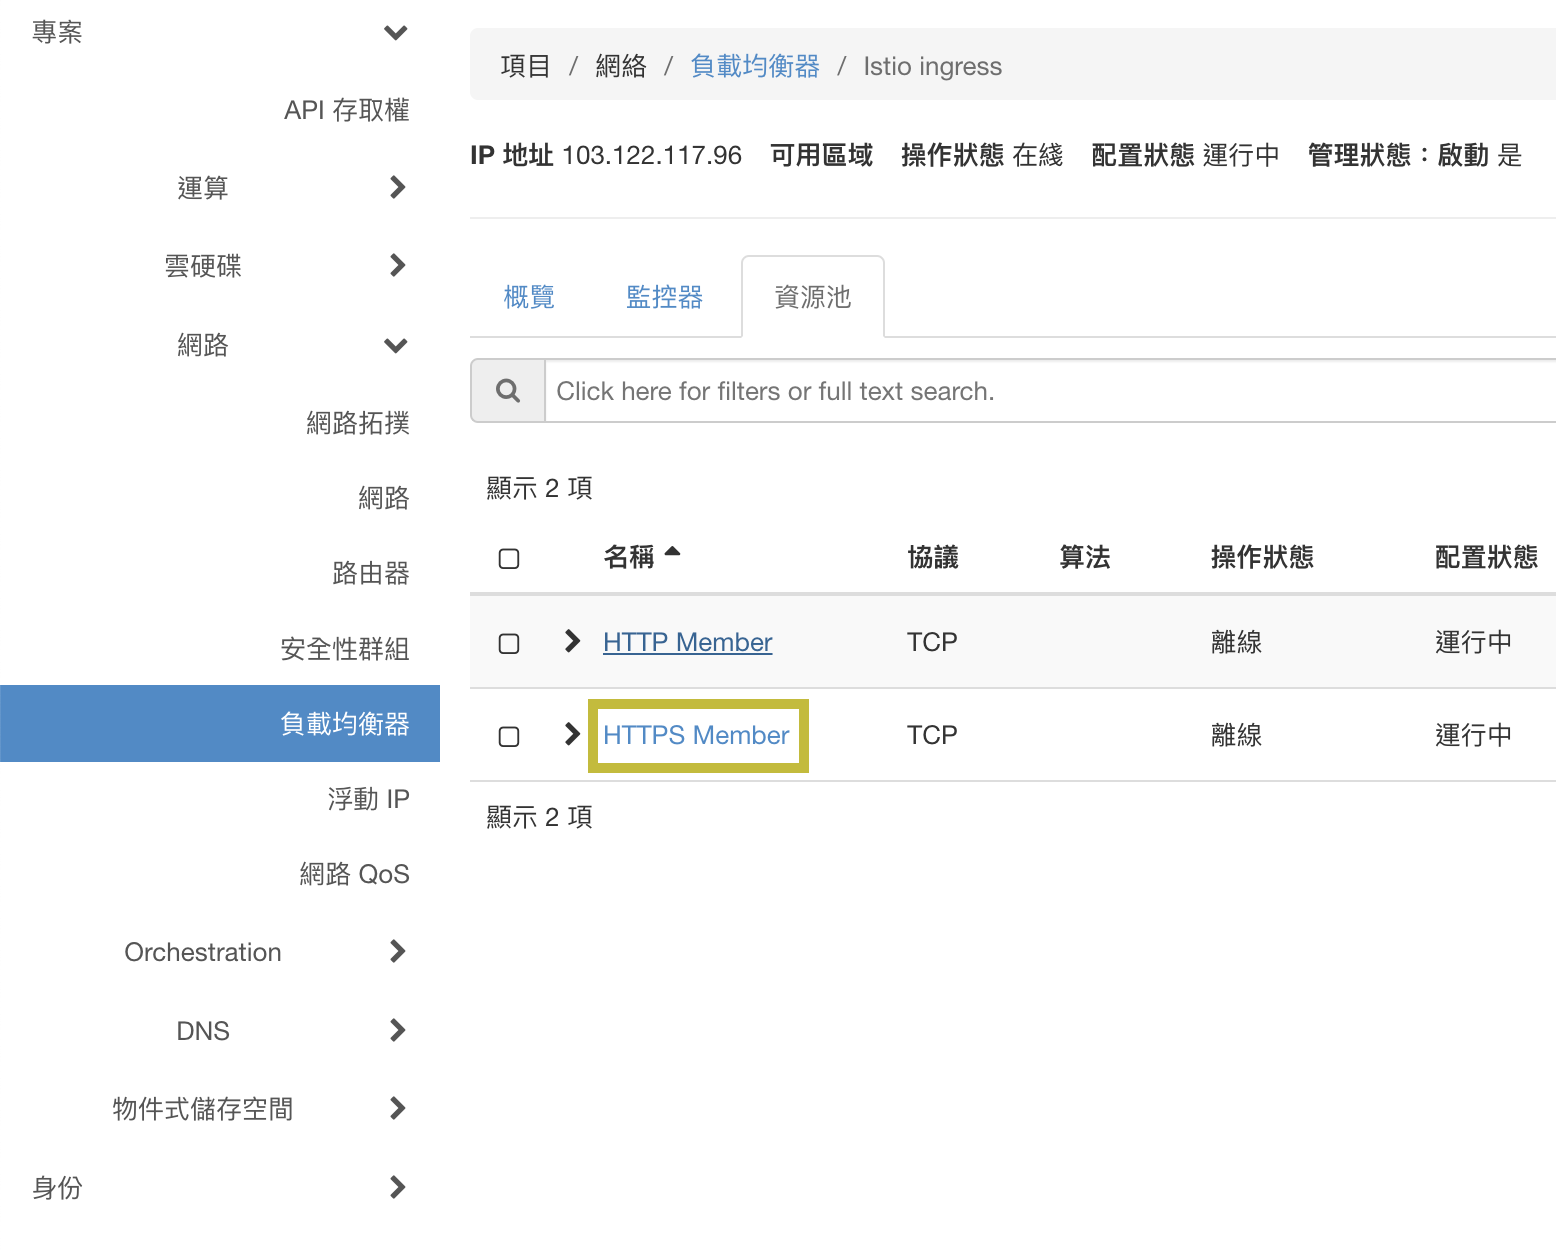The image size is (1556, 1250).
Task: Click the name column sort arrow
Action: click(x=672, y=552)
